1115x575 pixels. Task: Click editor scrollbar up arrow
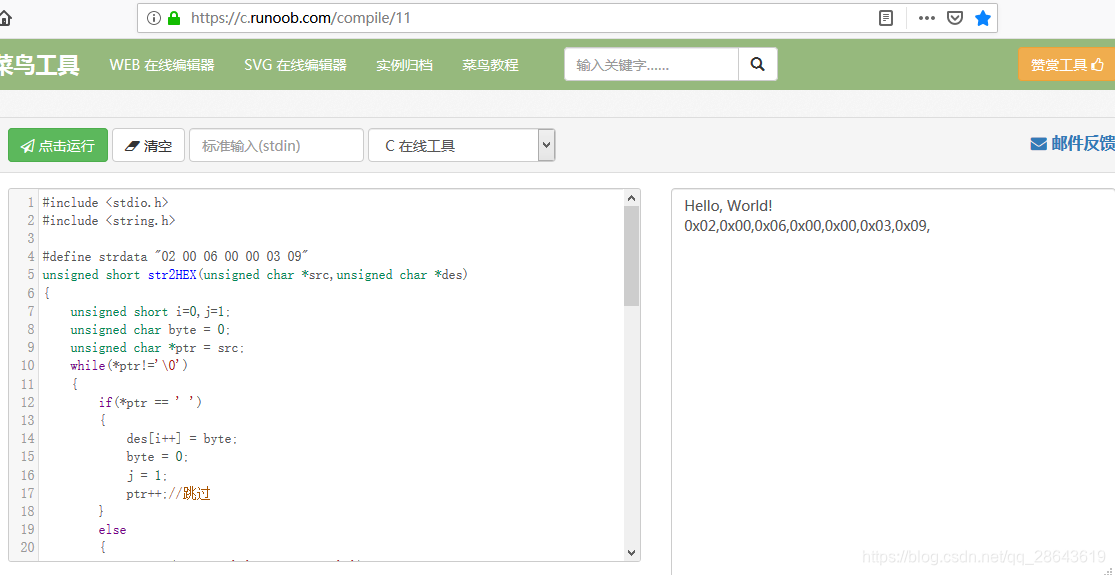point(631,198)
